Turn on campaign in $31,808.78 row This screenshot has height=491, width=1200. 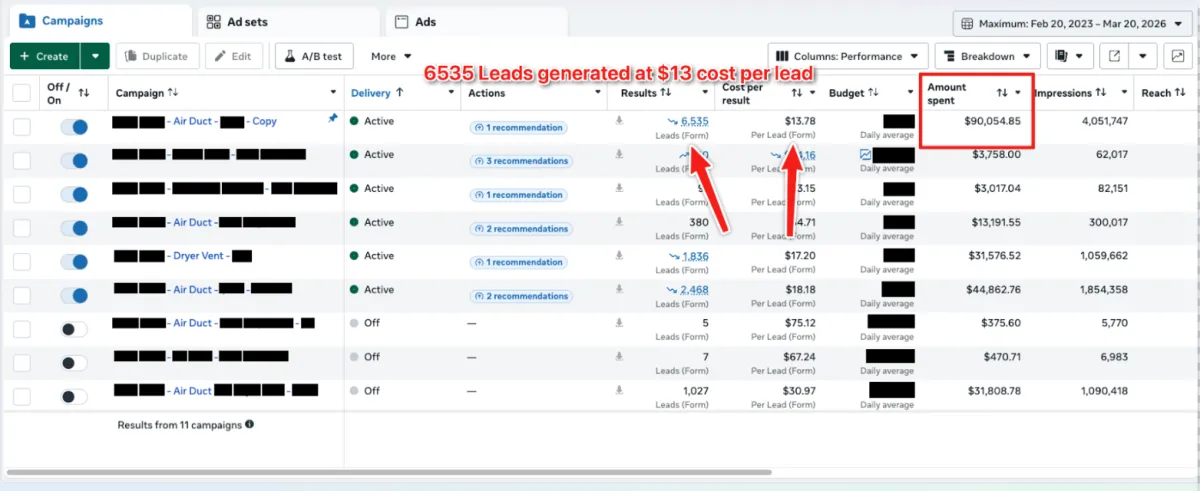(74, 396)
